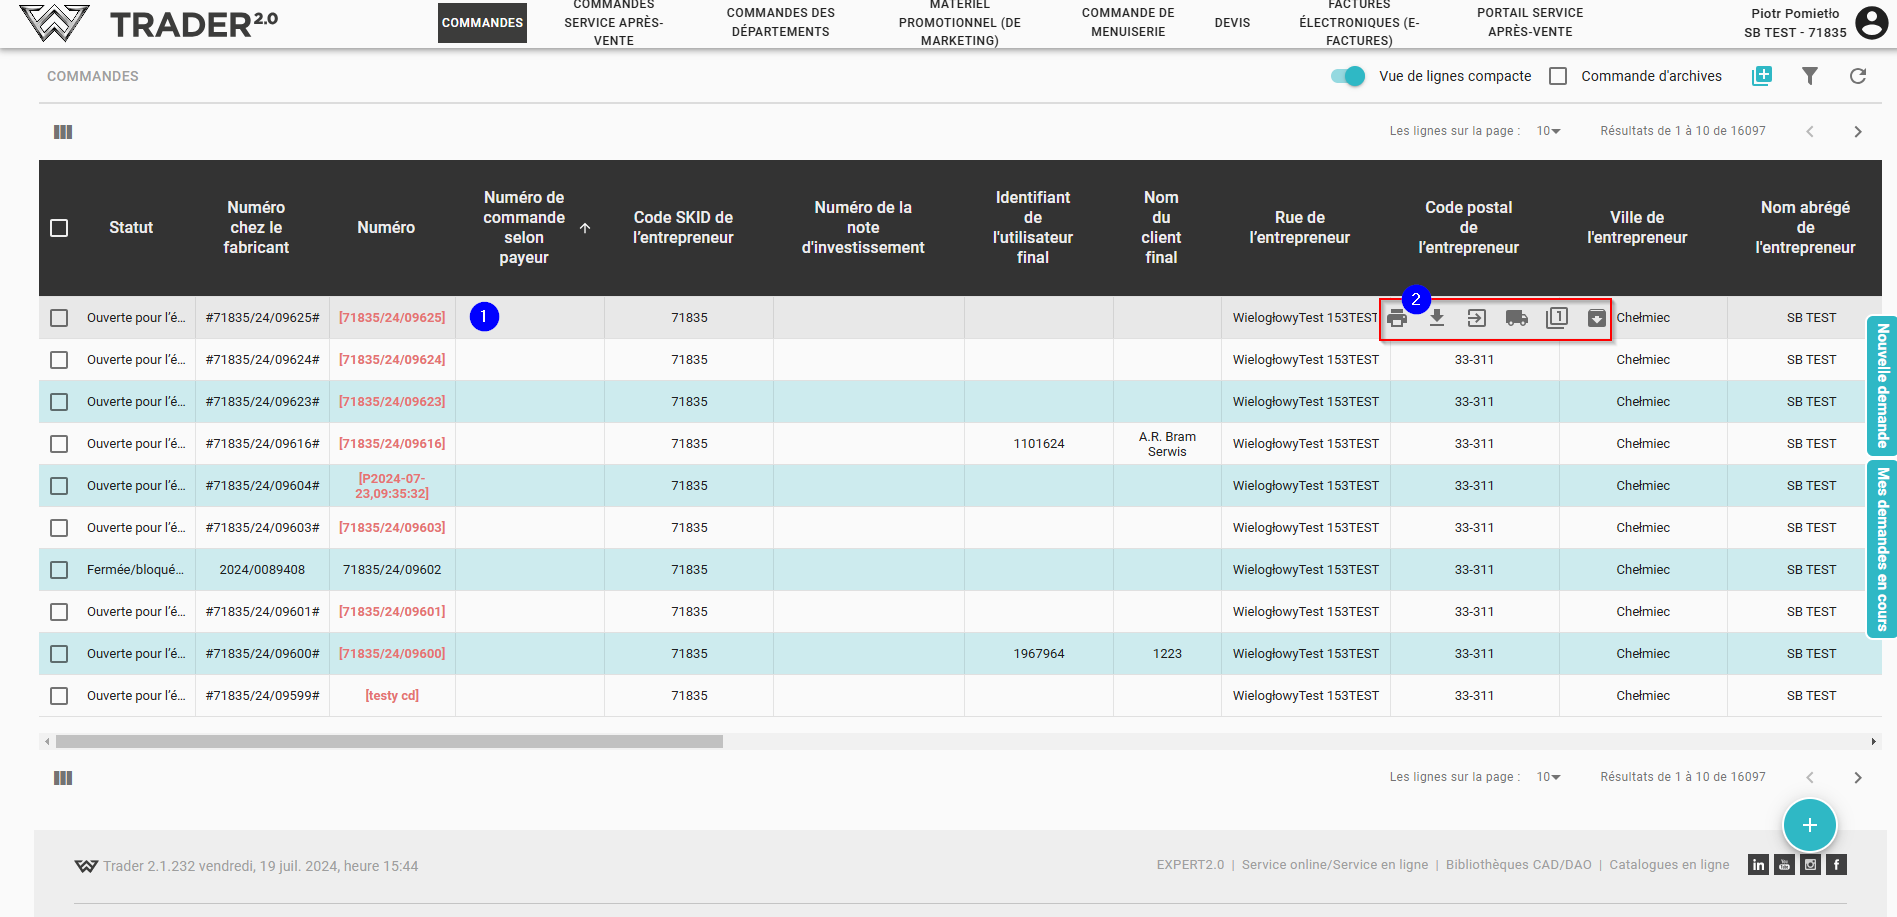Switch to the DEVIS tab
Viewport: 1897px width, 917px height.
tap(1232, 23)
